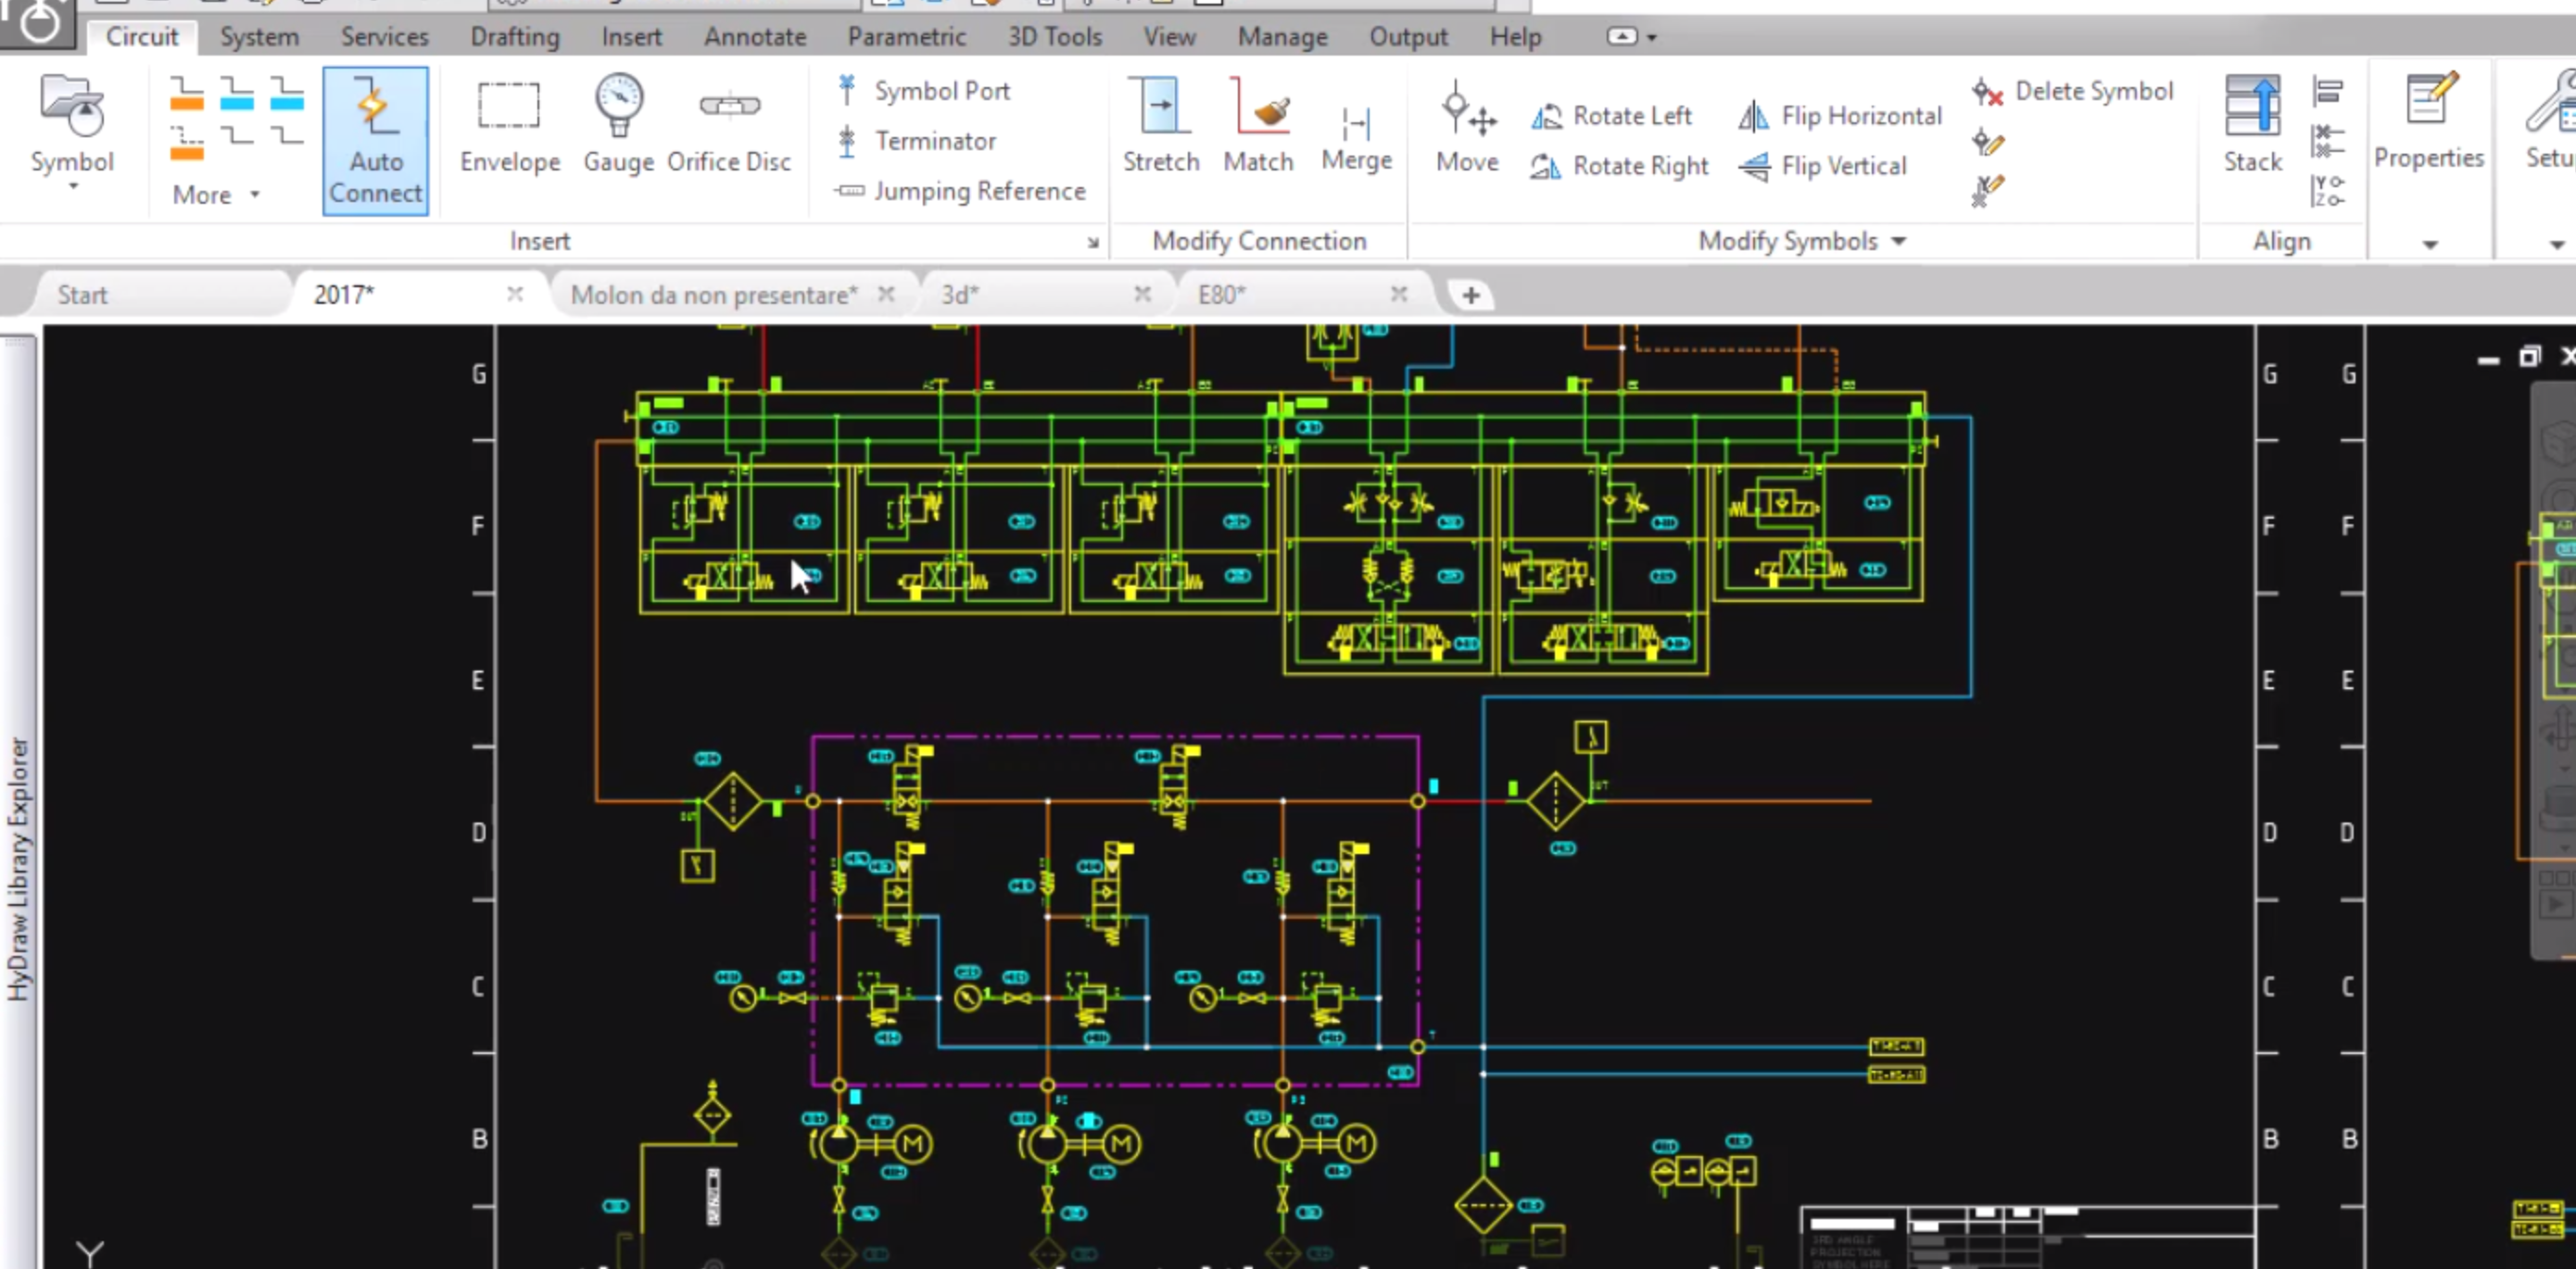
Task: Select the dashed orange connection line icon
Action: coord(186,143)
